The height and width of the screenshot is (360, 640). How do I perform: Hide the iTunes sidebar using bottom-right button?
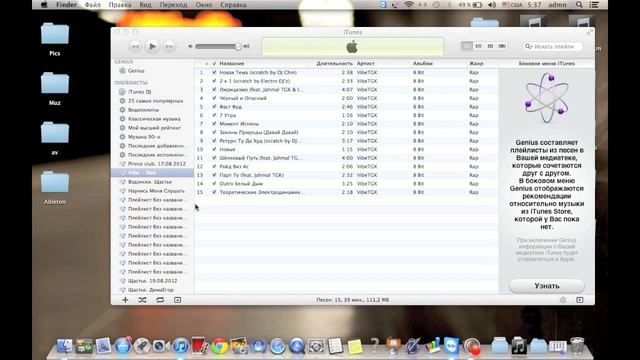pos(580,300)
